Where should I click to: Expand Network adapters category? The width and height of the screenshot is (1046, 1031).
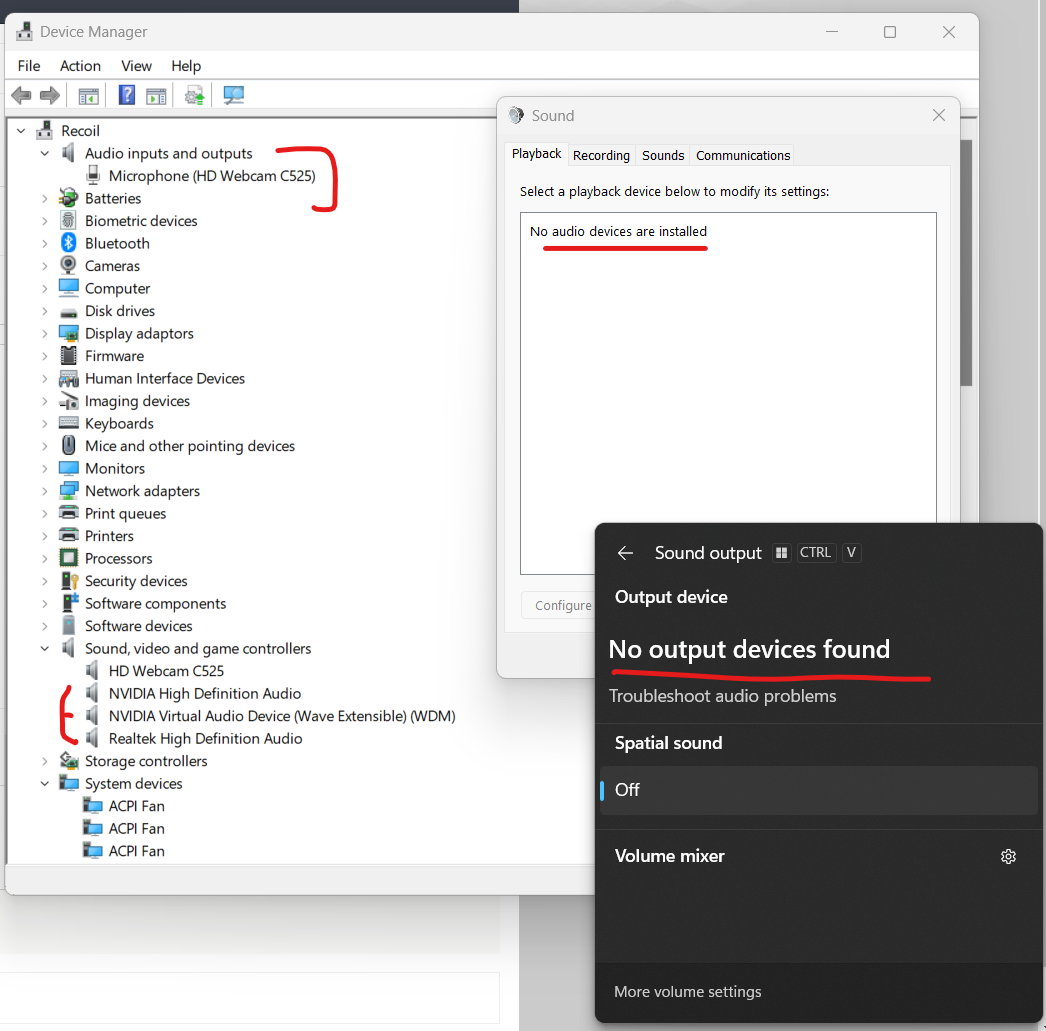[x=45, y=491]
